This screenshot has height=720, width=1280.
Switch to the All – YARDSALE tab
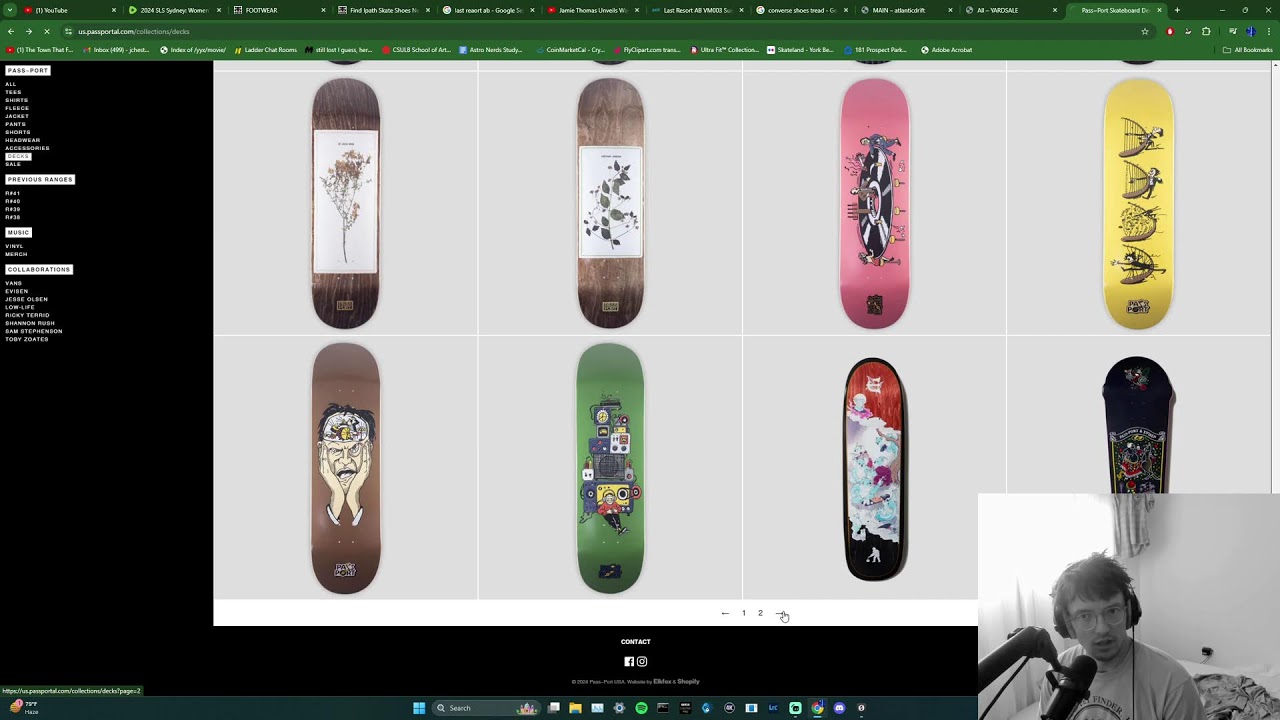[1010, 10]
